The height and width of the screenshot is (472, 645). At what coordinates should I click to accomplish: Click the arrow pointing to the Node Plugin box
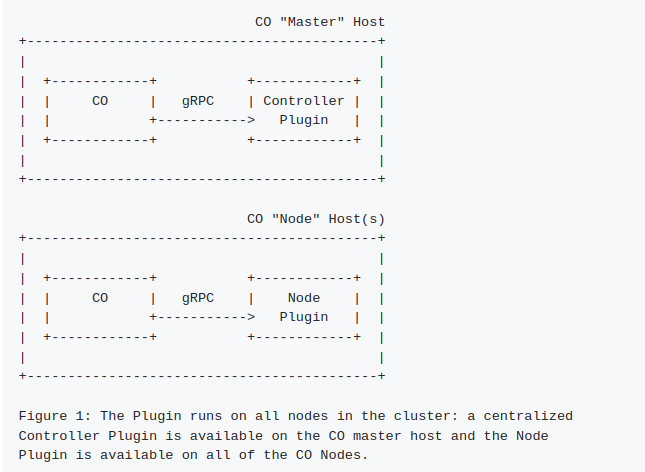point(205,317)
